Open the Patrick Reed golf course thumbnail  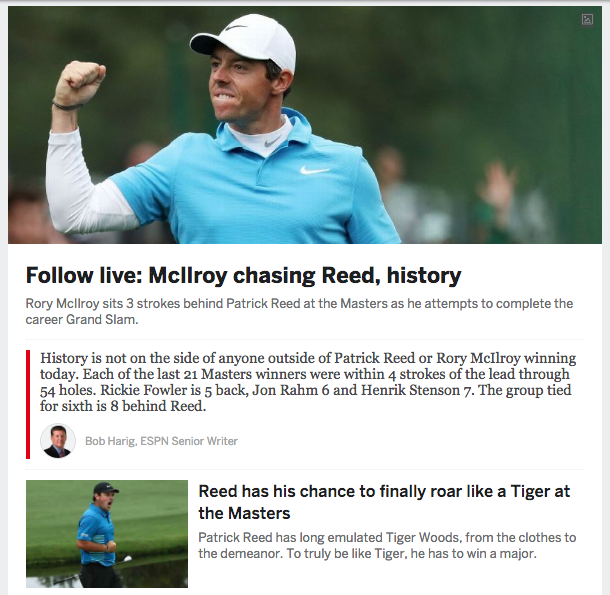(x=107, y=534)
